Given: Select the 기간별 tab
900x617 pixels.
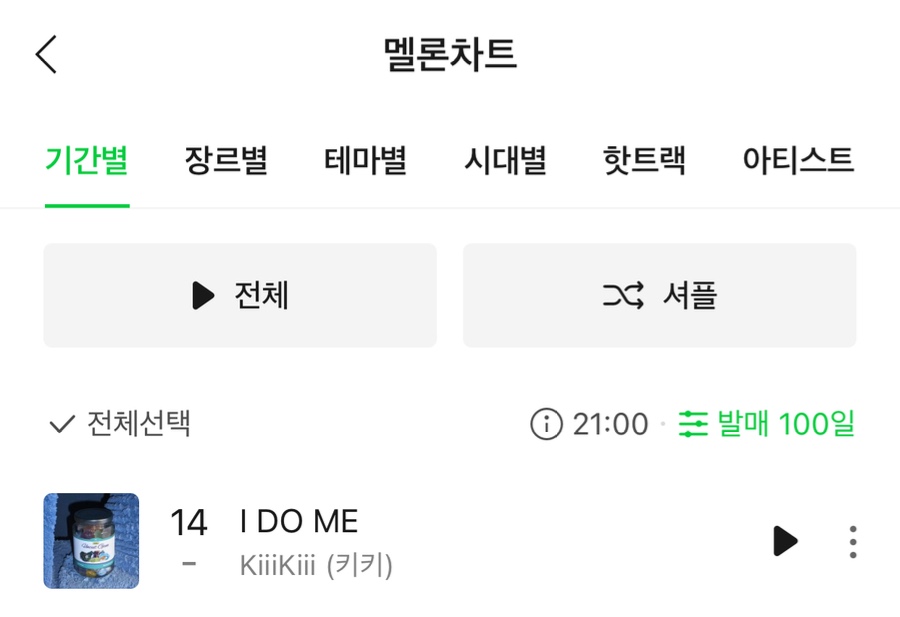Looking at the screenshot, I should pyautogui.click(x=87, y=160).
